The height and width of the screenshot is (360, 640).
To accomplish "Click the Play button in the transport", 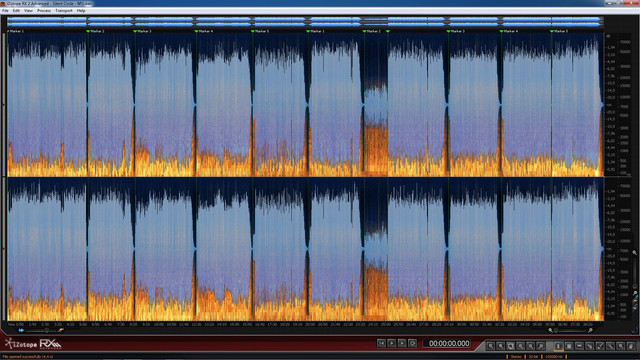I will 391,343.
